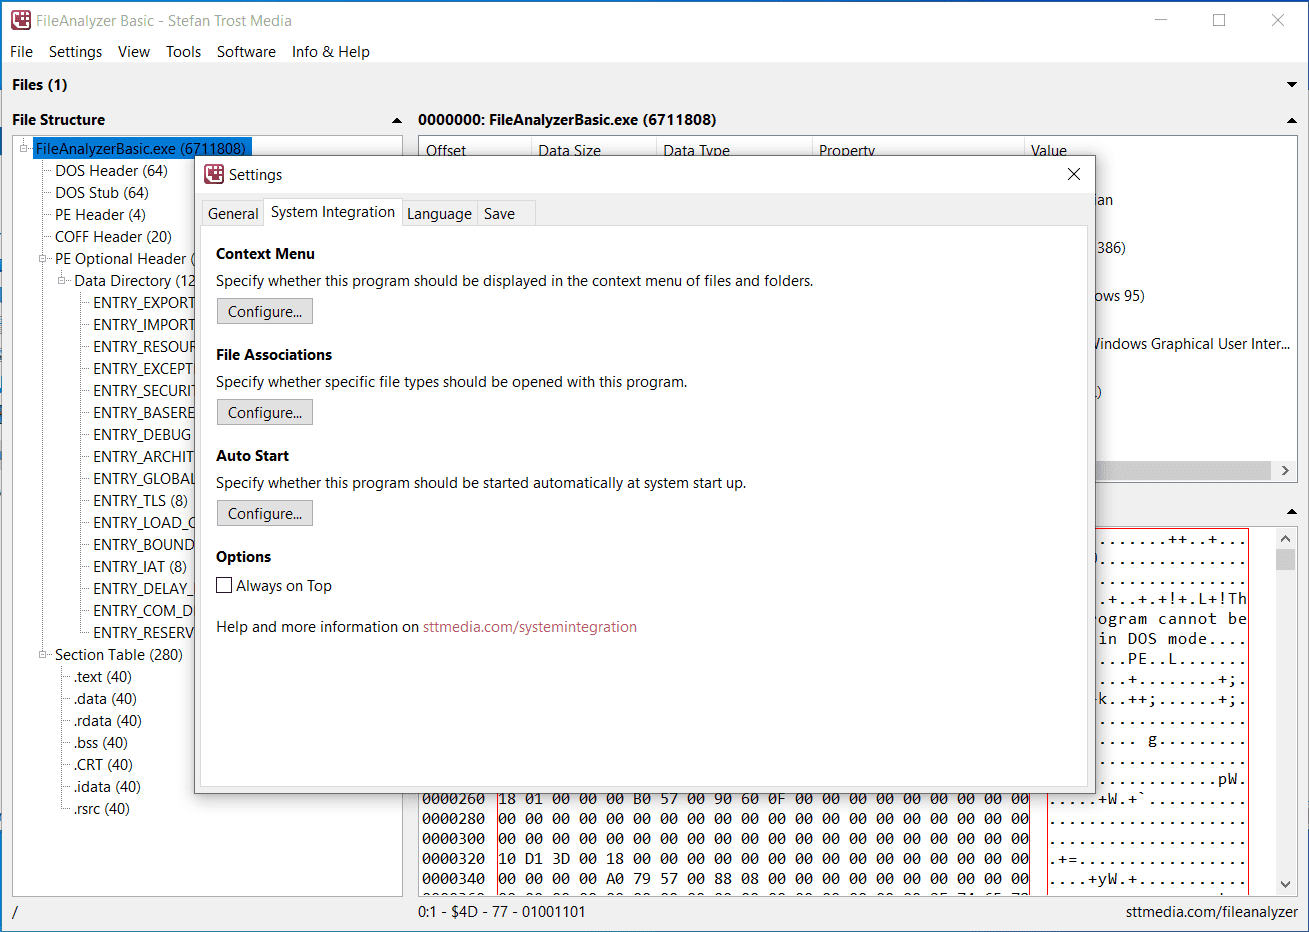Click the "Files (1)" heading
The width and height of the screenshot is (1309, 932).
tap(40, 85)
